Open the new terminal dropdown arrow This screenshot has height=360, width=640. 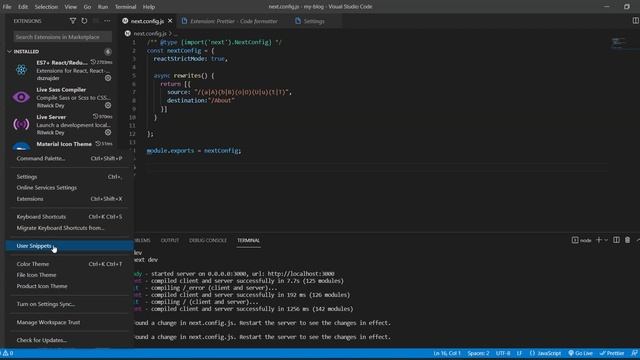[x=606, y=240]
